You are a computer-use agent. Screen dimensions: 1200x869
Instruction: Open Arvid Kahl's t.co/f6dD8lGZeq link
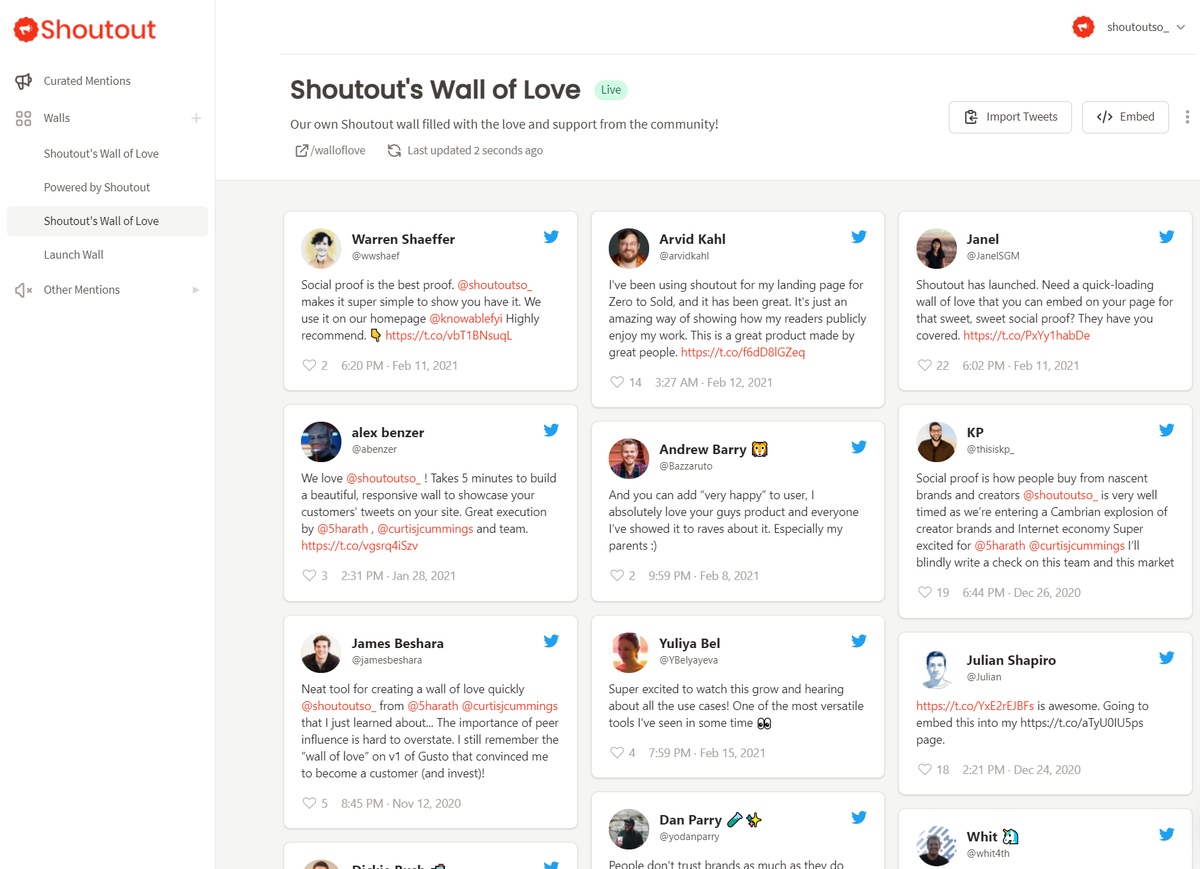click(x=743, y=353)
